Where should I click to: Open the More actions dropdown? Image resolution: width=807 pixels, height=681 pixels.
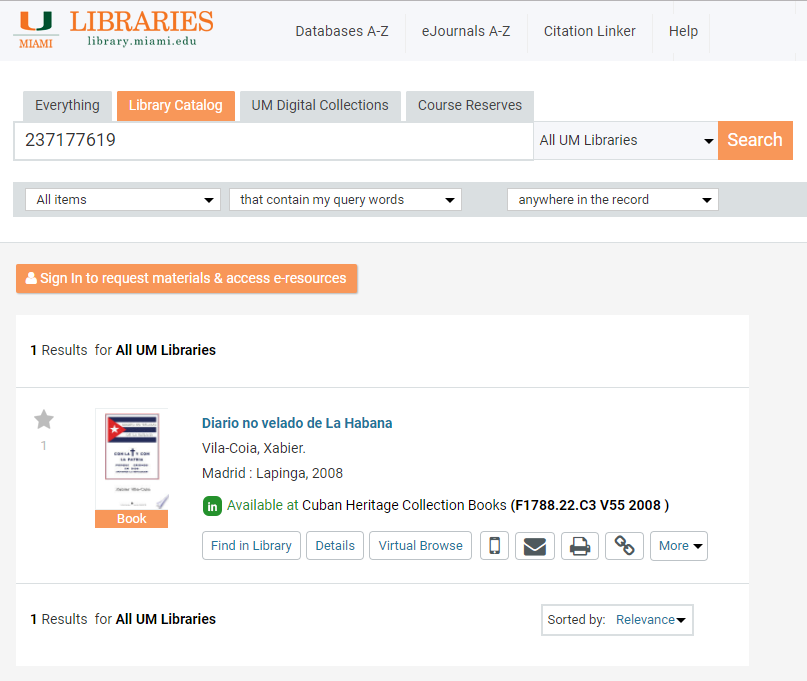pyautogui.click(x=679, y=546)
